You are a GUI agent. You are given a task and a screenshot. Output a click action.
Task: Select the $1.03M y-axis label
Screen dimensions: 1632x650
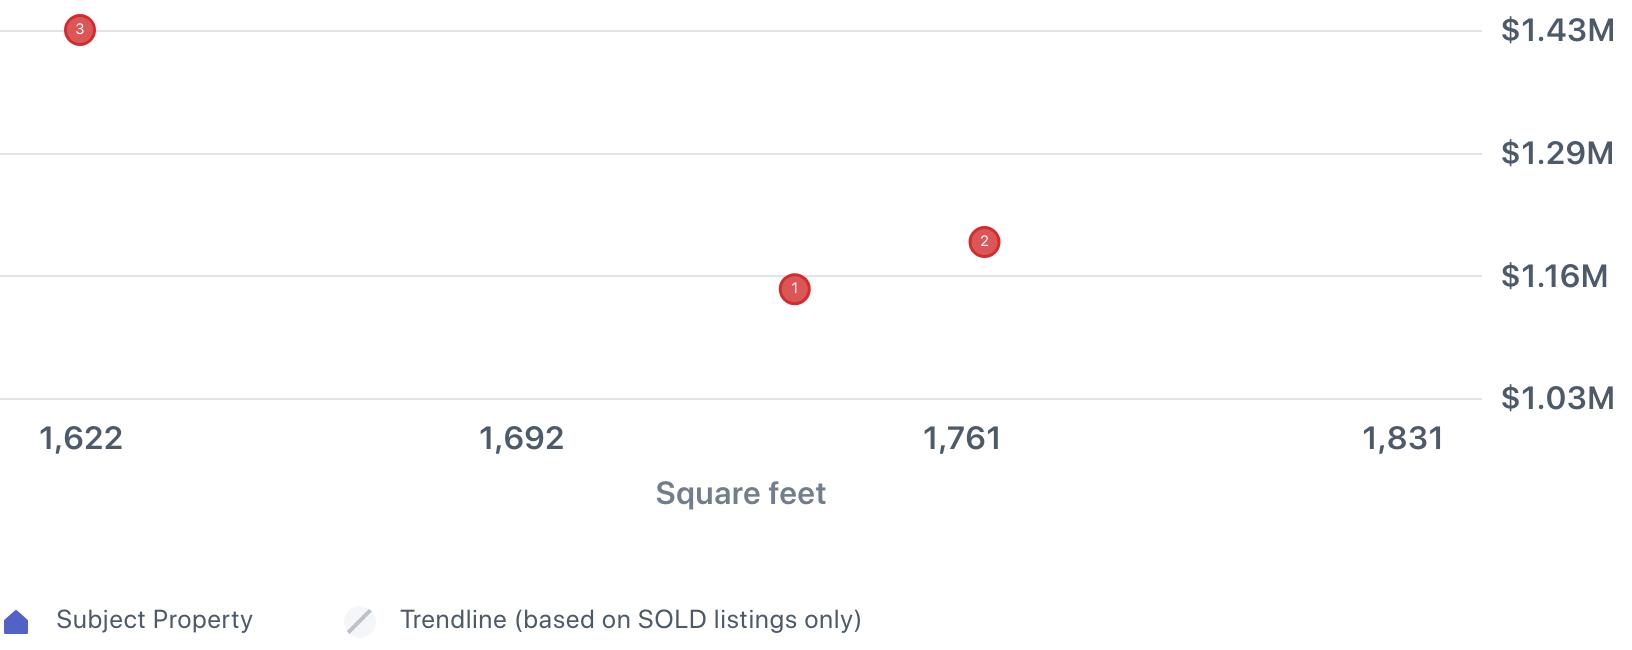[x=1557, y=398]
